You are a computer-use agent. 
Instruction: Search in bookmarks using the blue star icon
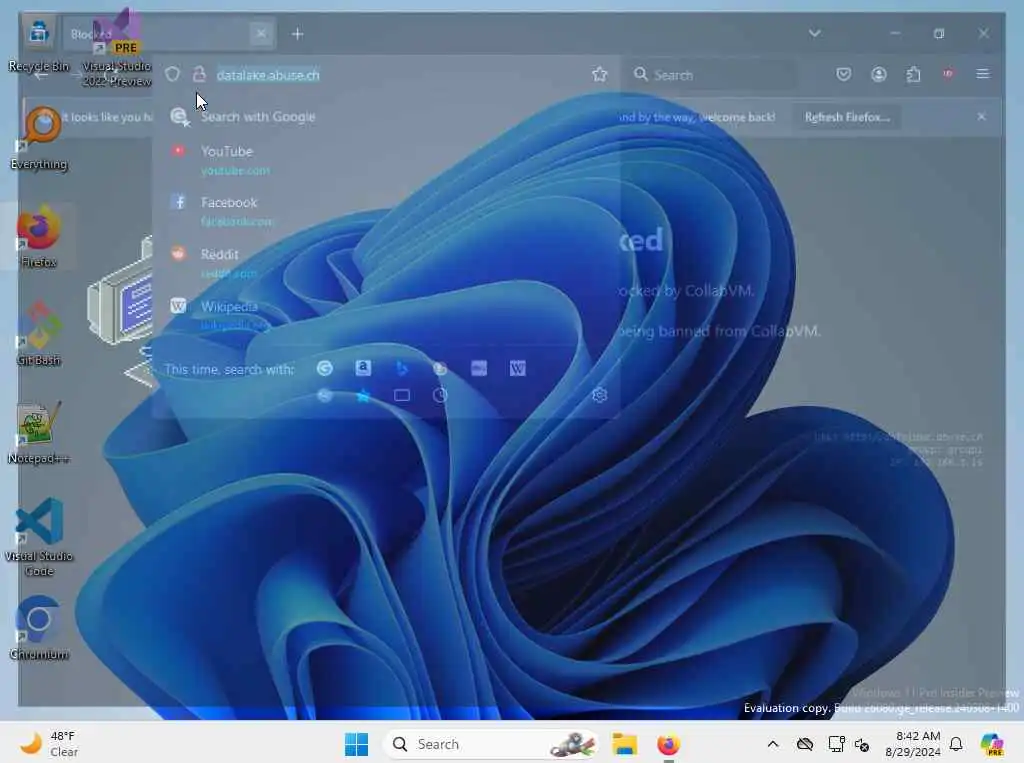coord(363,395)
